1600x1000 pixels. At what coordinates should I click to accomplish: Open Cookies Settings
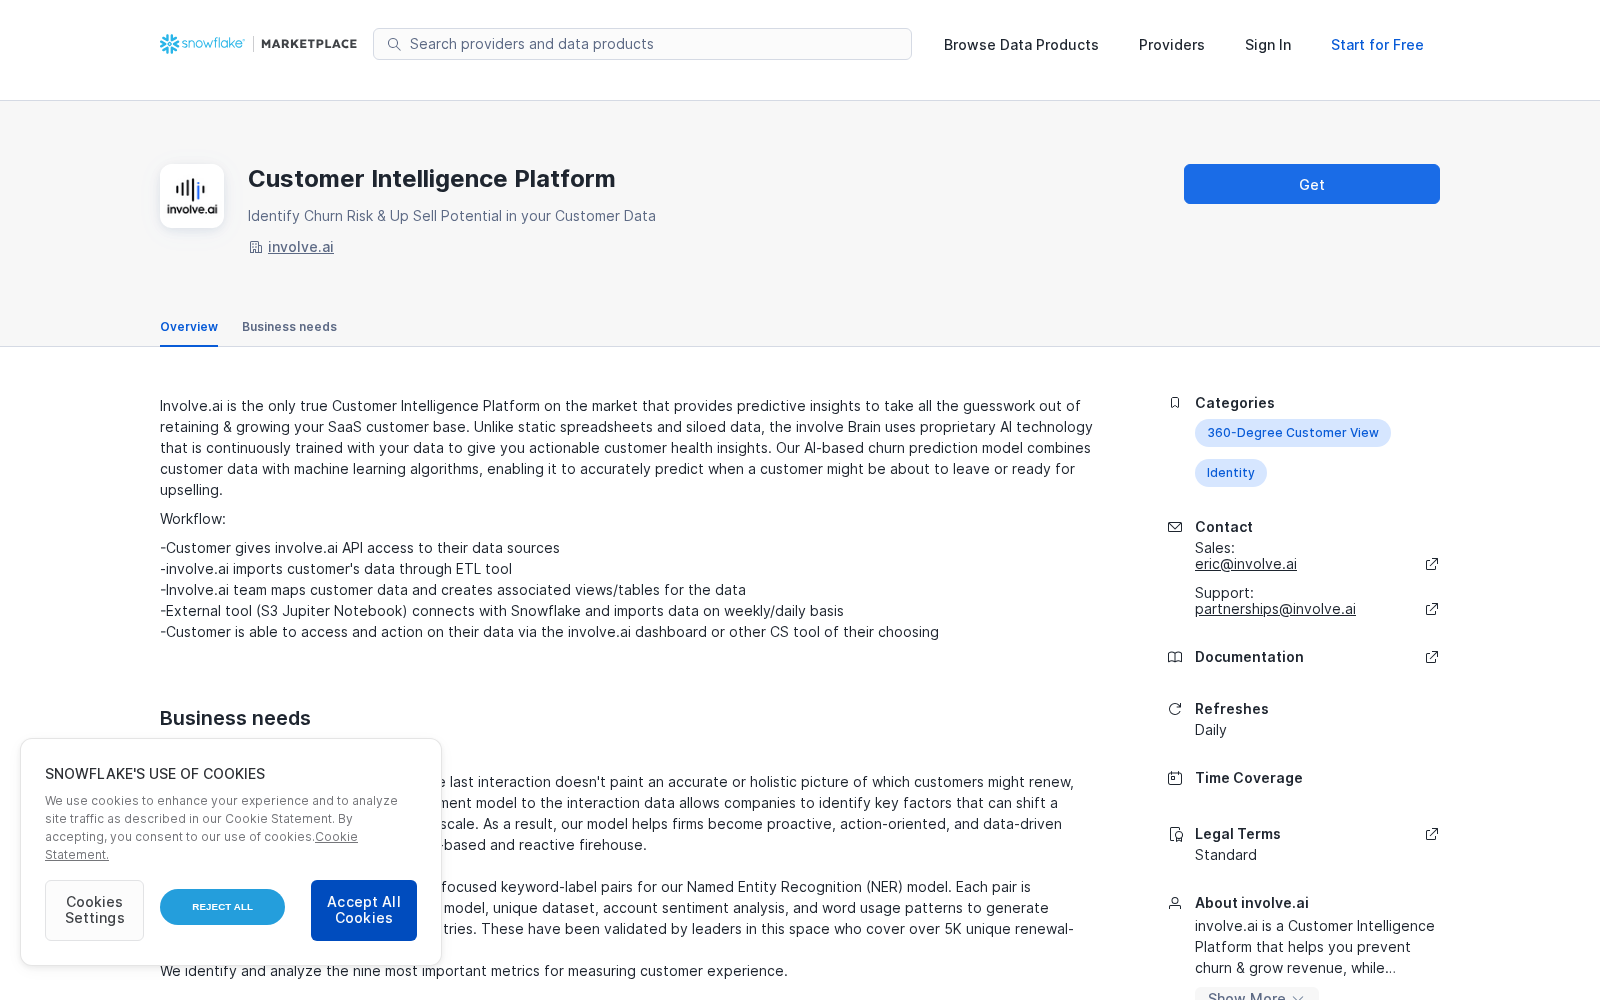94,910
